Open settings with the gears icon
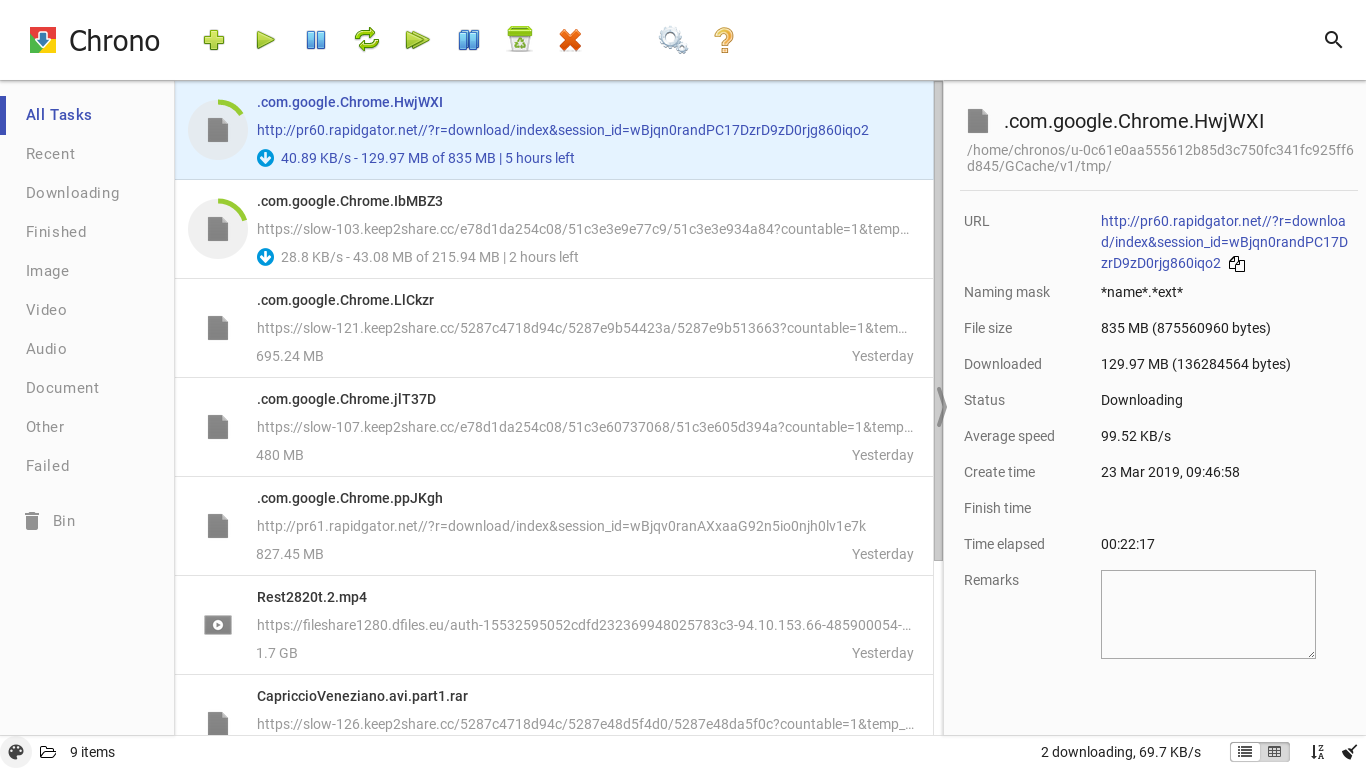Image resolution: width=1366 pixels, height=768 pixels. [x=673, y=40]
